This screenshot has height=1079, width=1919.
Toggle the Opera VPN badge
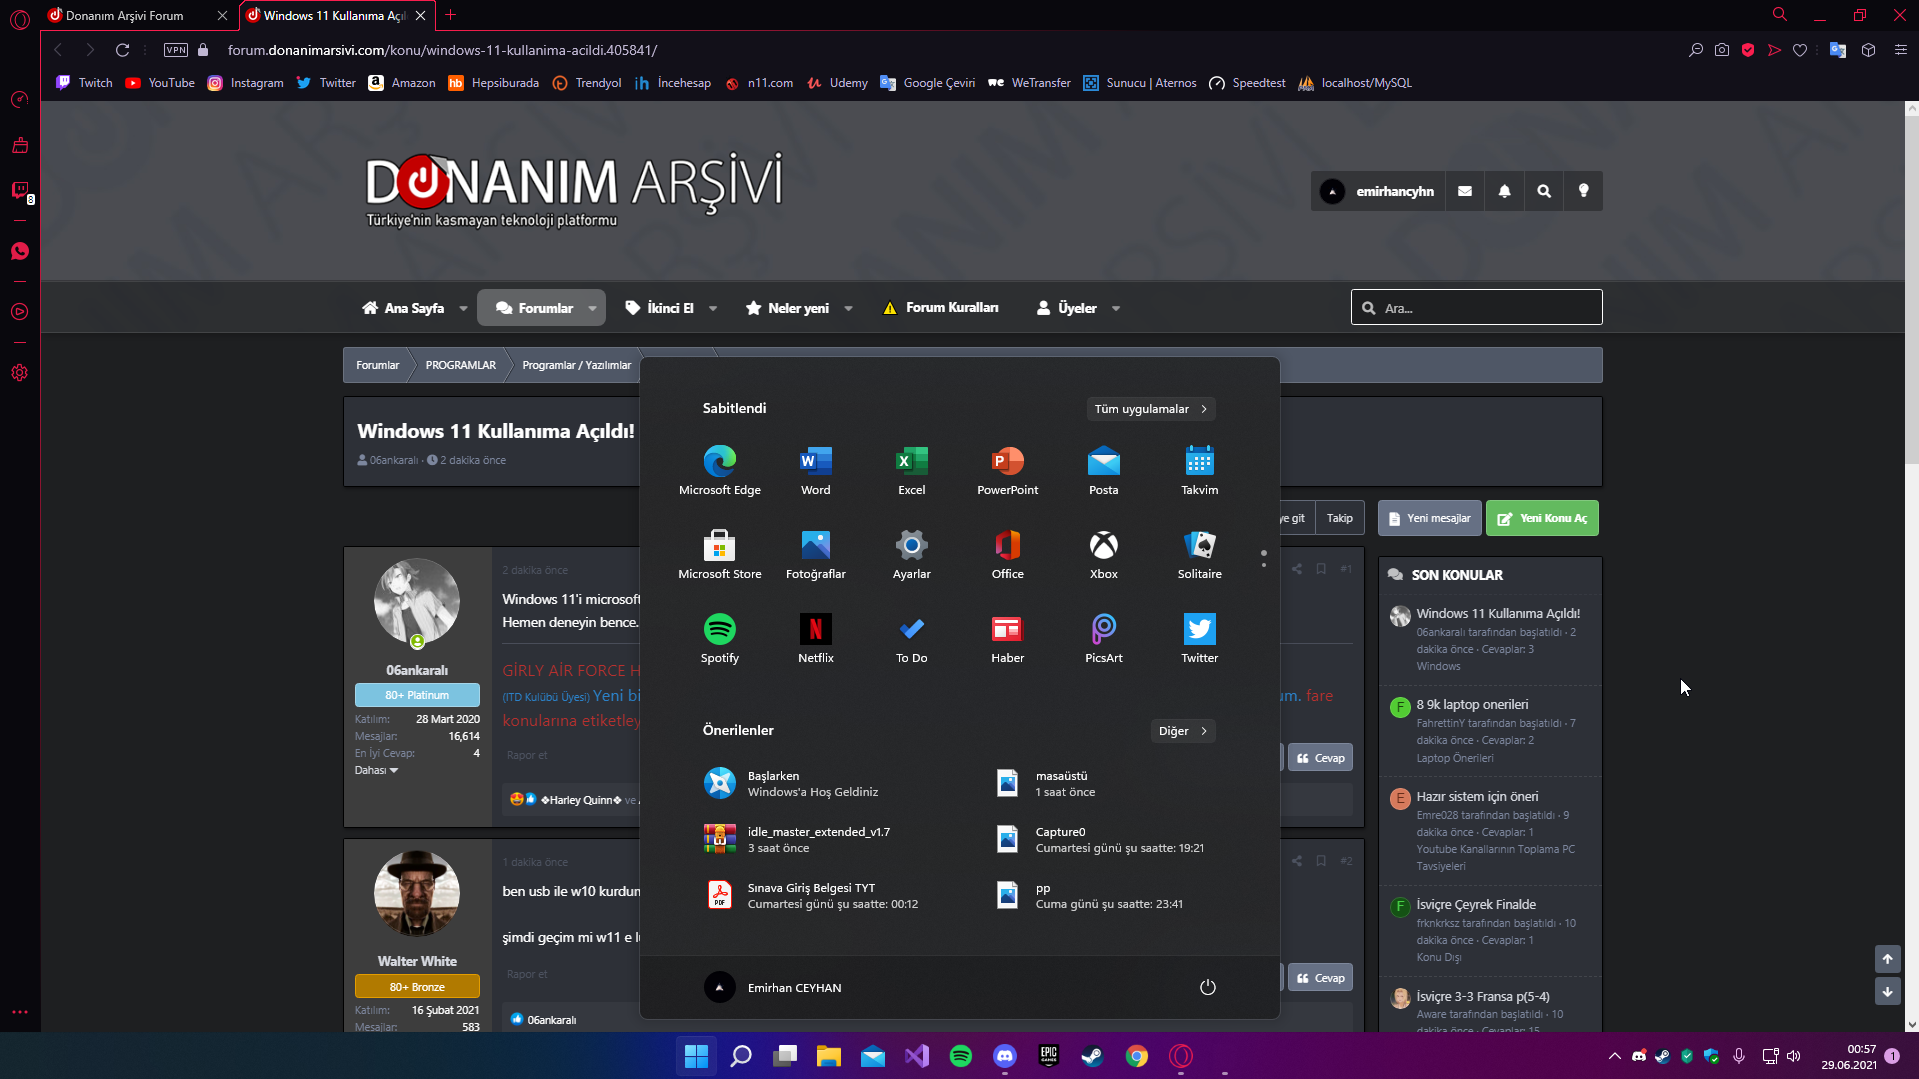click(x=176, y=50)
